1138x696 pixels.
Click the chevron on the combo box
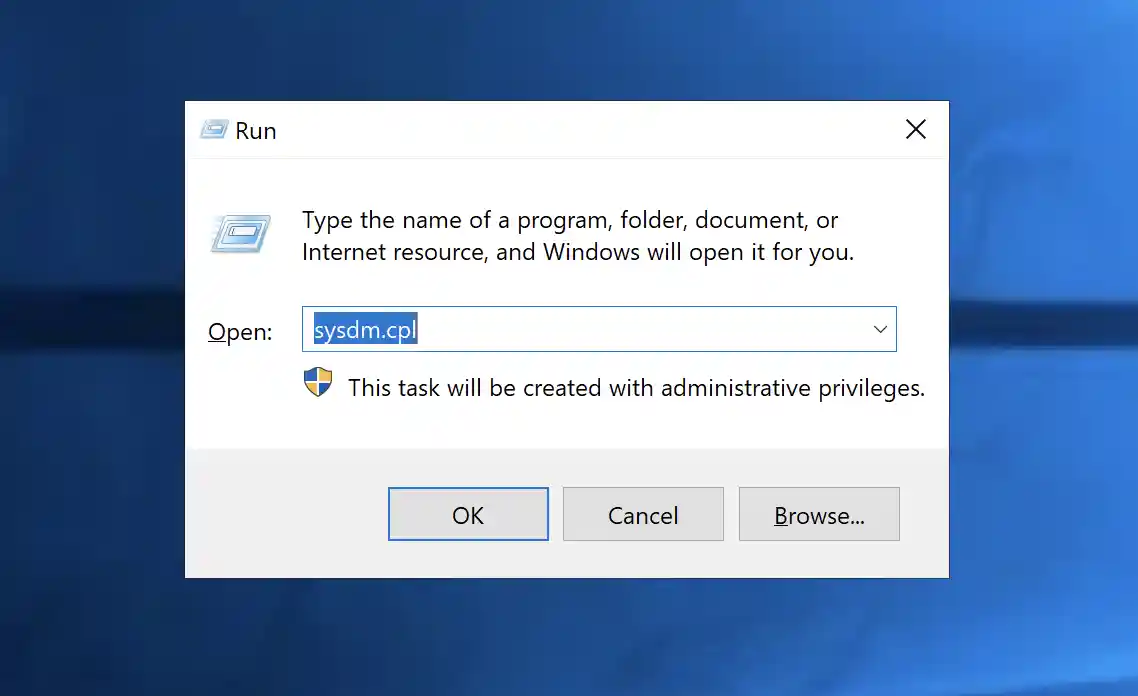click(879, 329)
